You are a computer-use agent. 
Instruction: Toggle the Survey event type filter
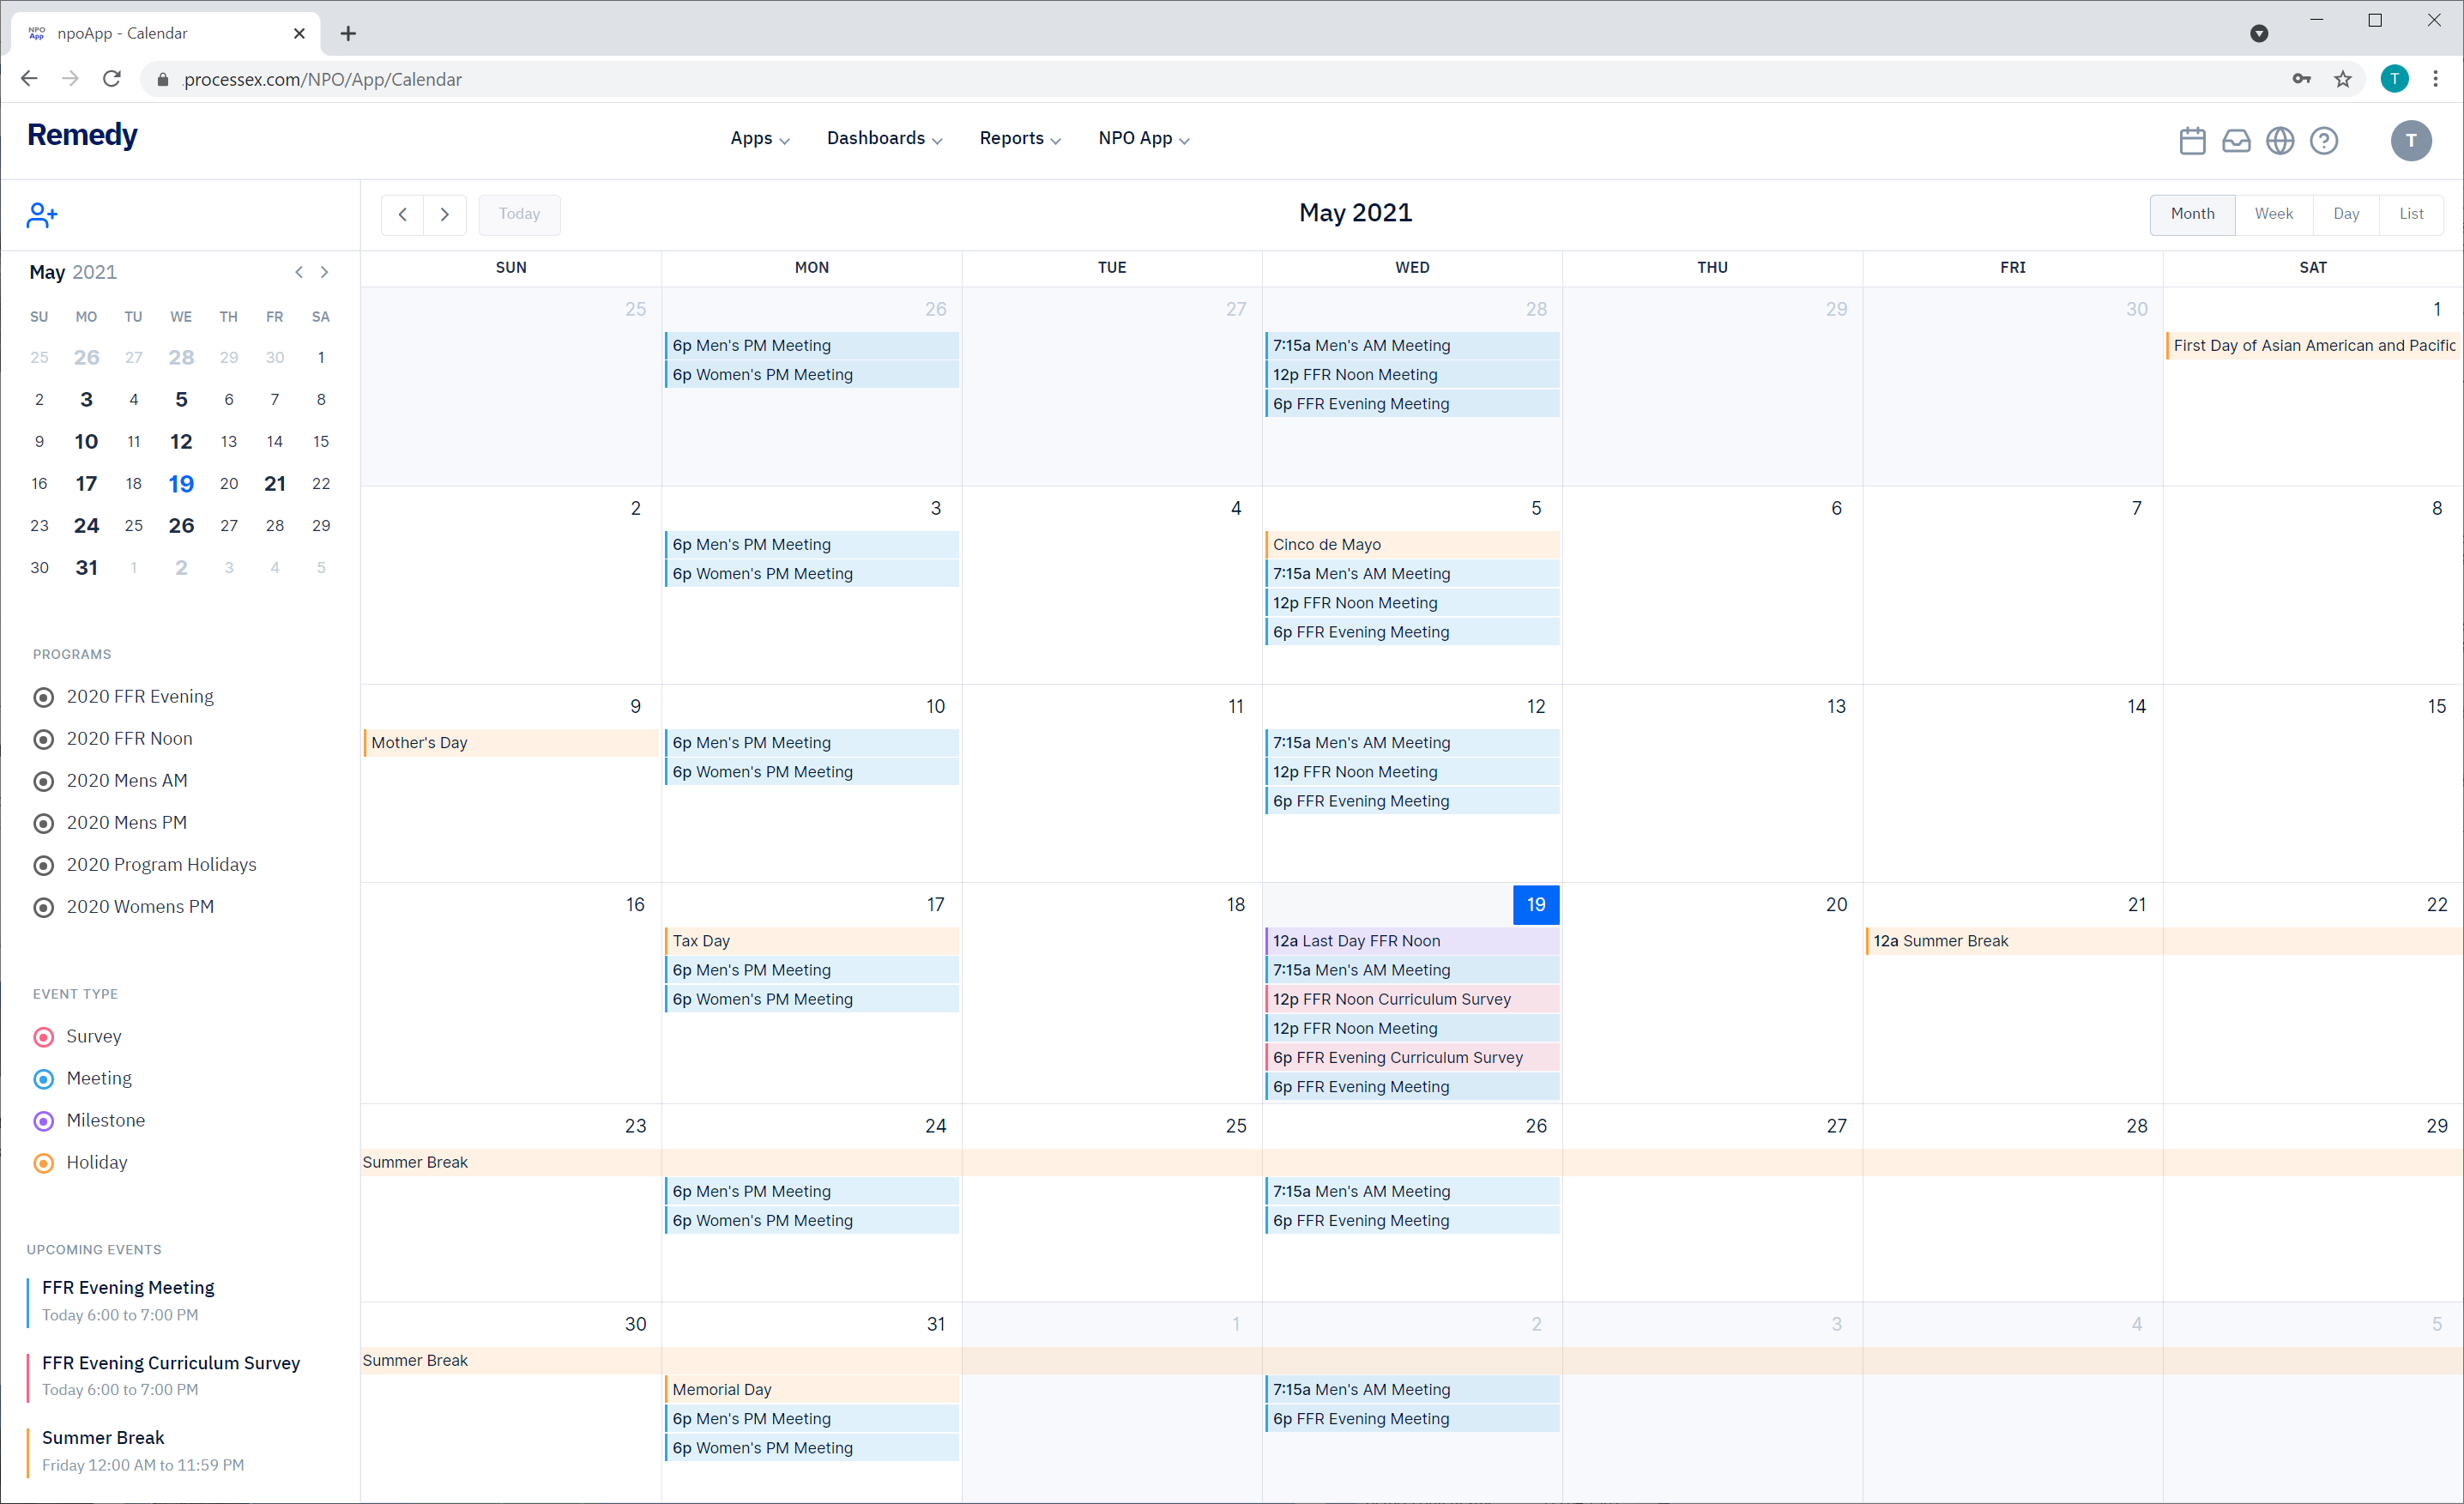44,1037
